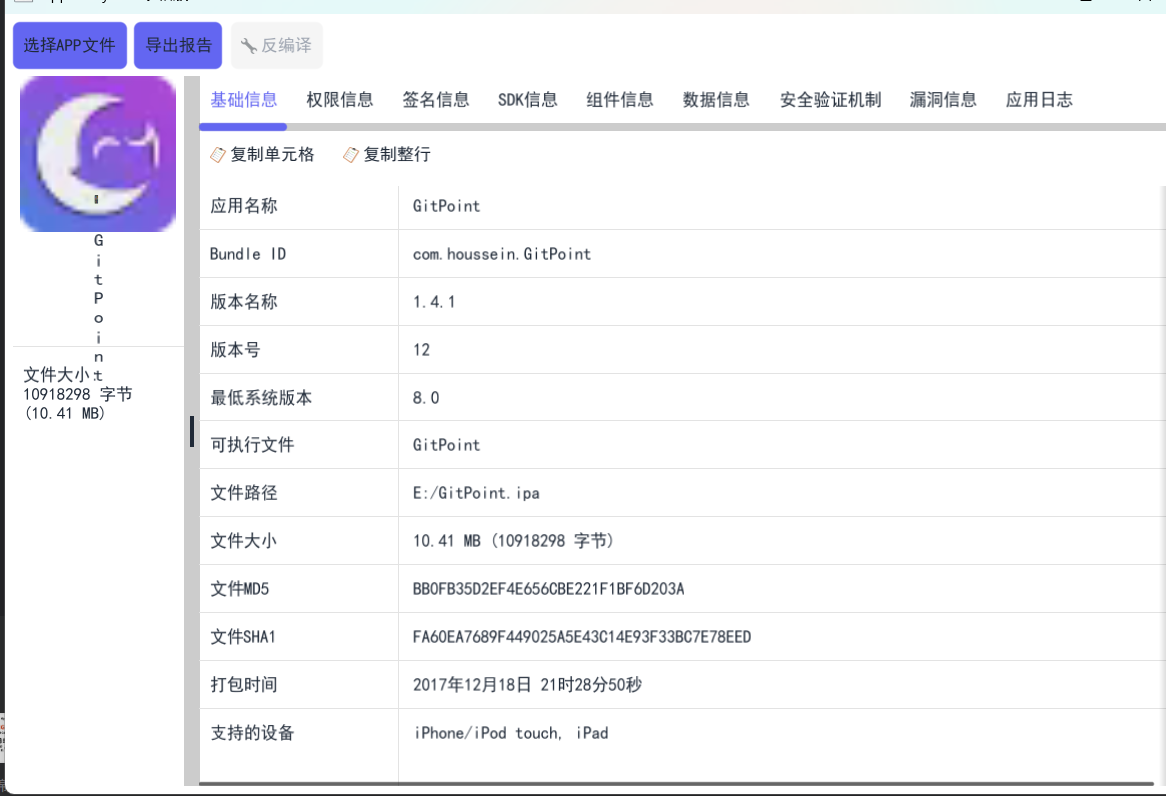Switch to the 漏洞信息 tab
The height and width of the screenshot is (796, 1166).
pyautogui.click(x=944, y=99)
